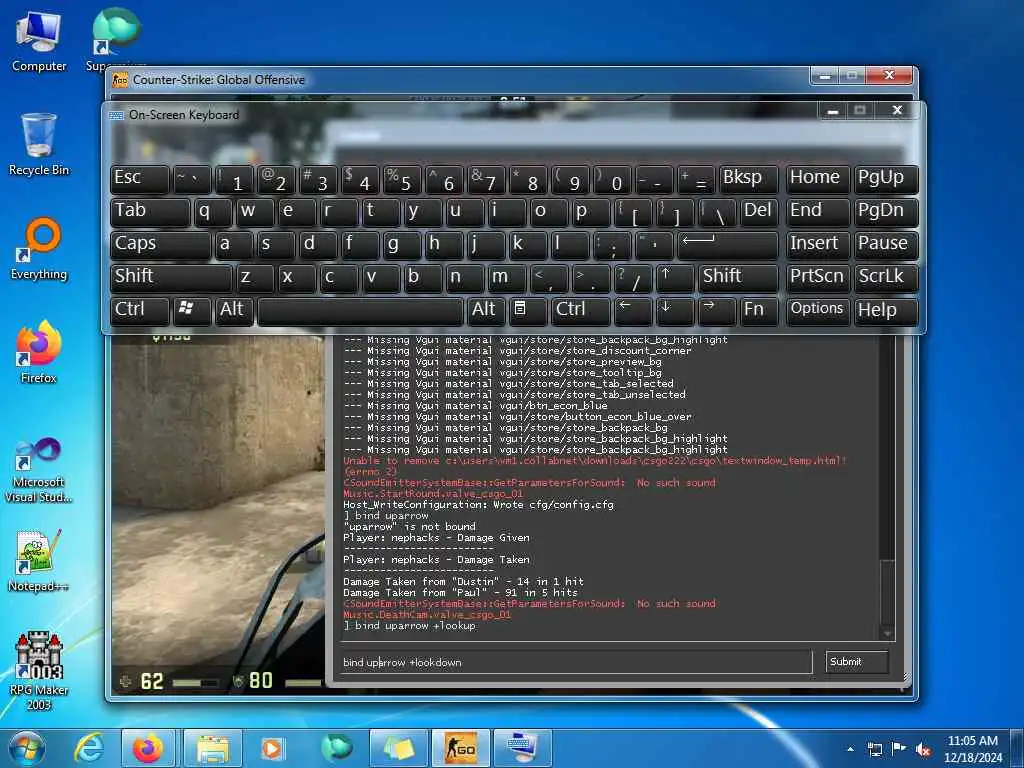
Task: Click the Show desktop strip on the taskbar
Action: 1017,748
